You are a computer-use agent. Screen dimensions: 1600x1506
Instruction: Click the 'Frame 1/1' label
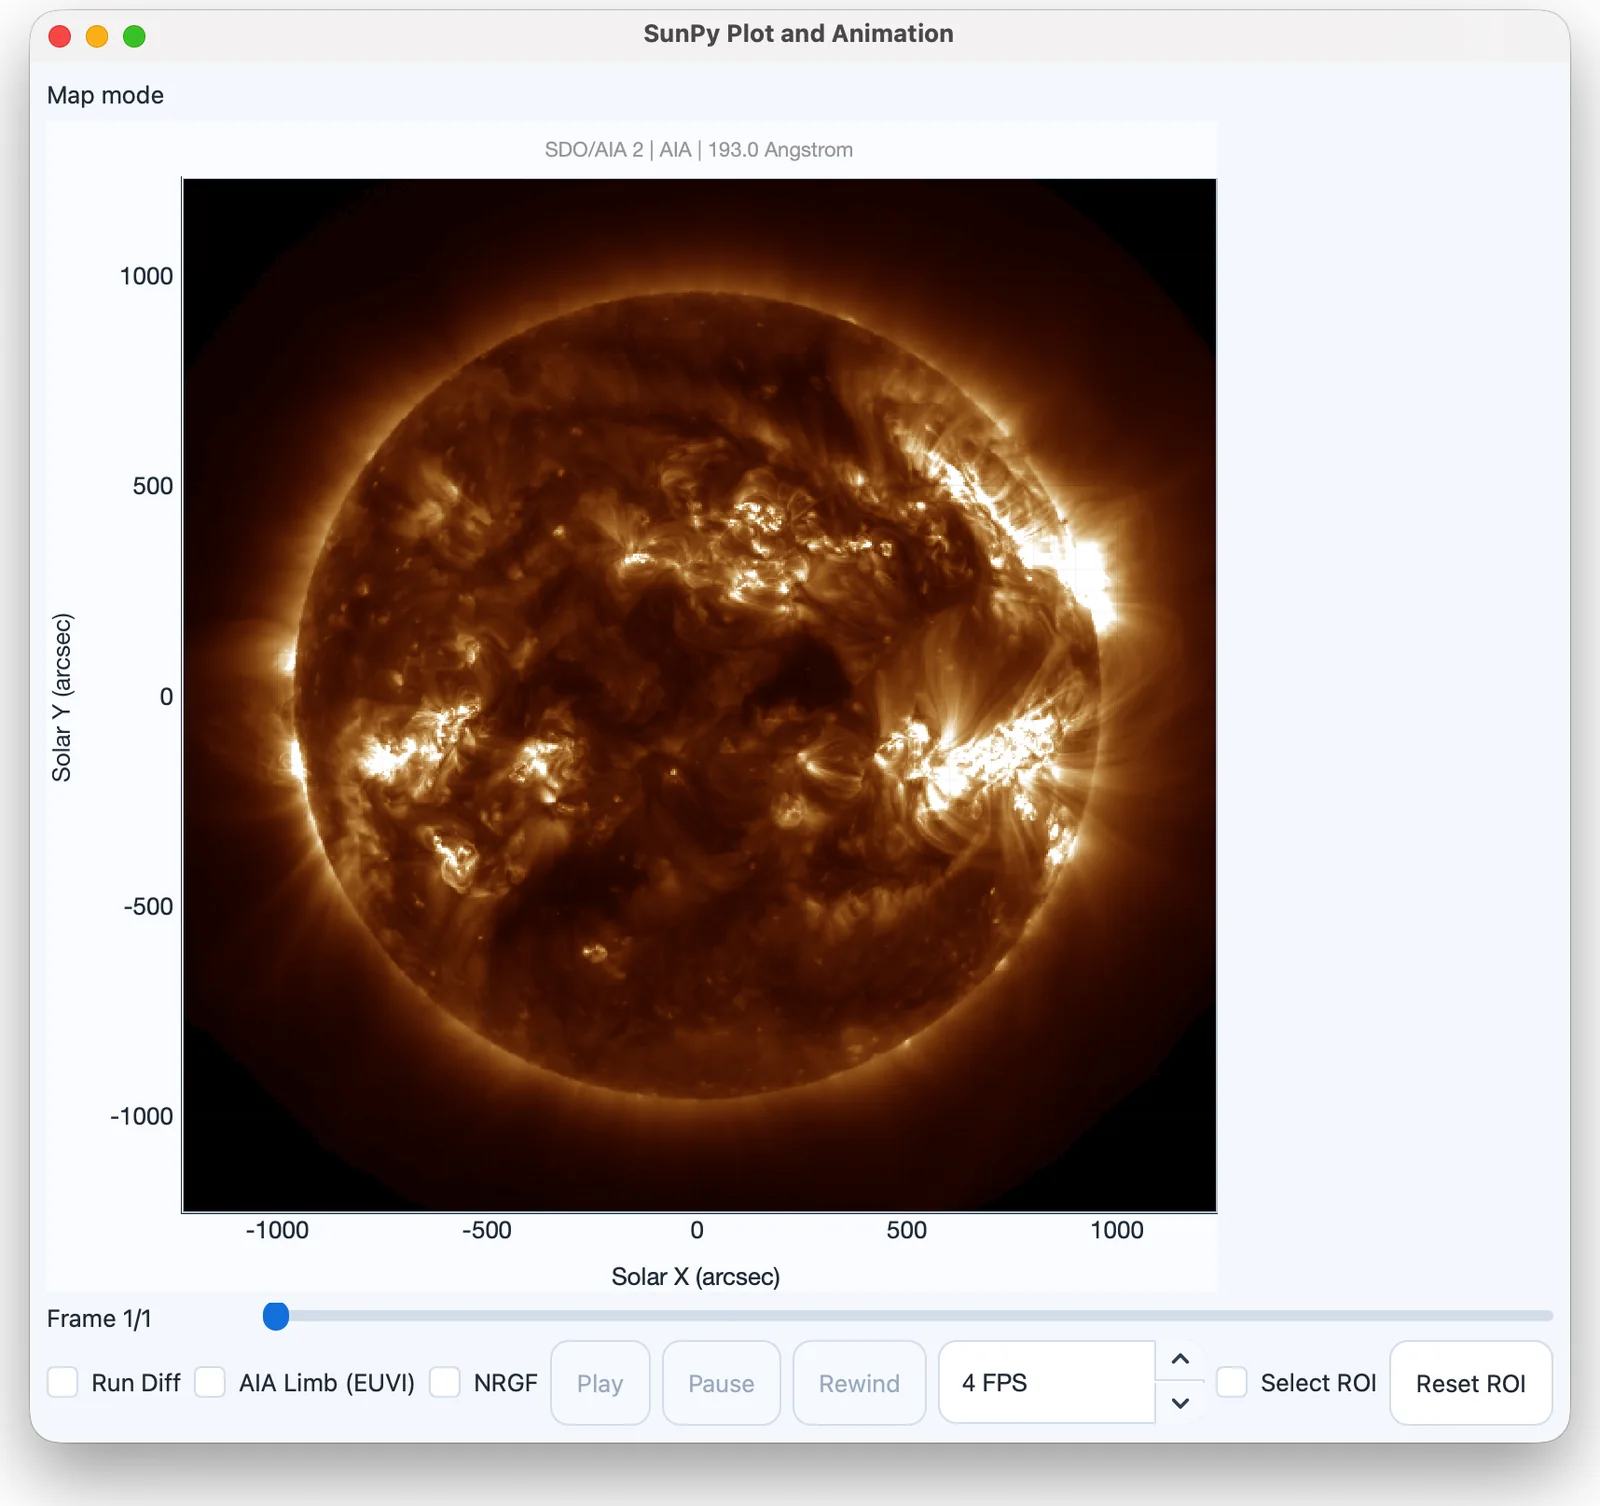click(x=99, y=1319)
